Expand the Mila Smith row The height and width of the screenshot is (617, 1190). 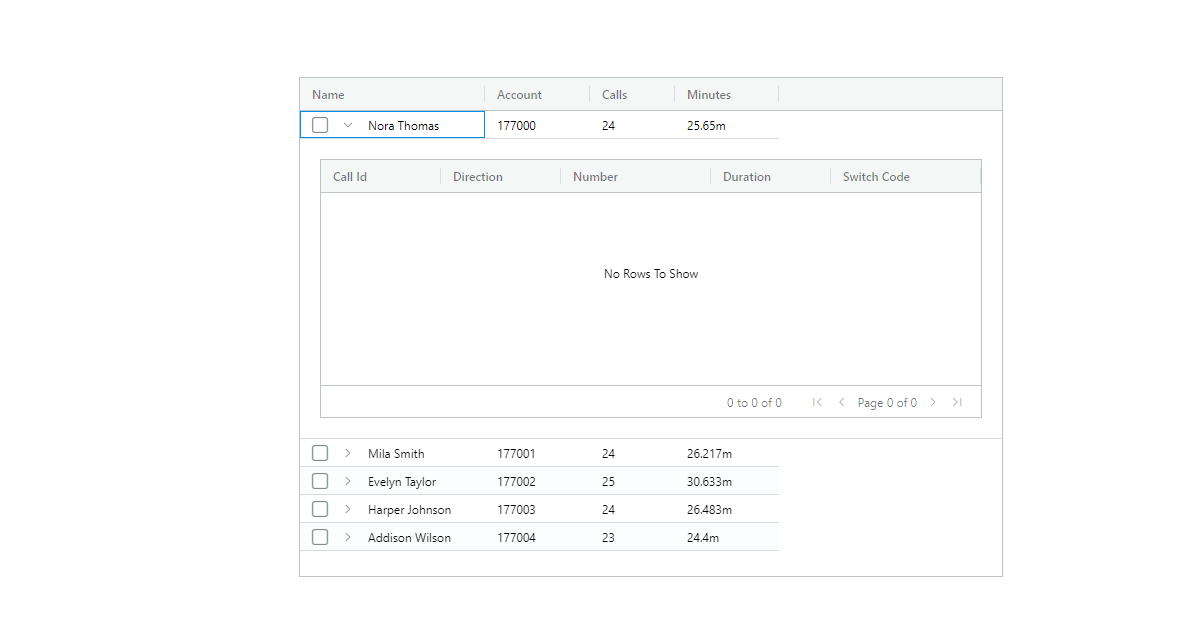click(x=347, y=452)
